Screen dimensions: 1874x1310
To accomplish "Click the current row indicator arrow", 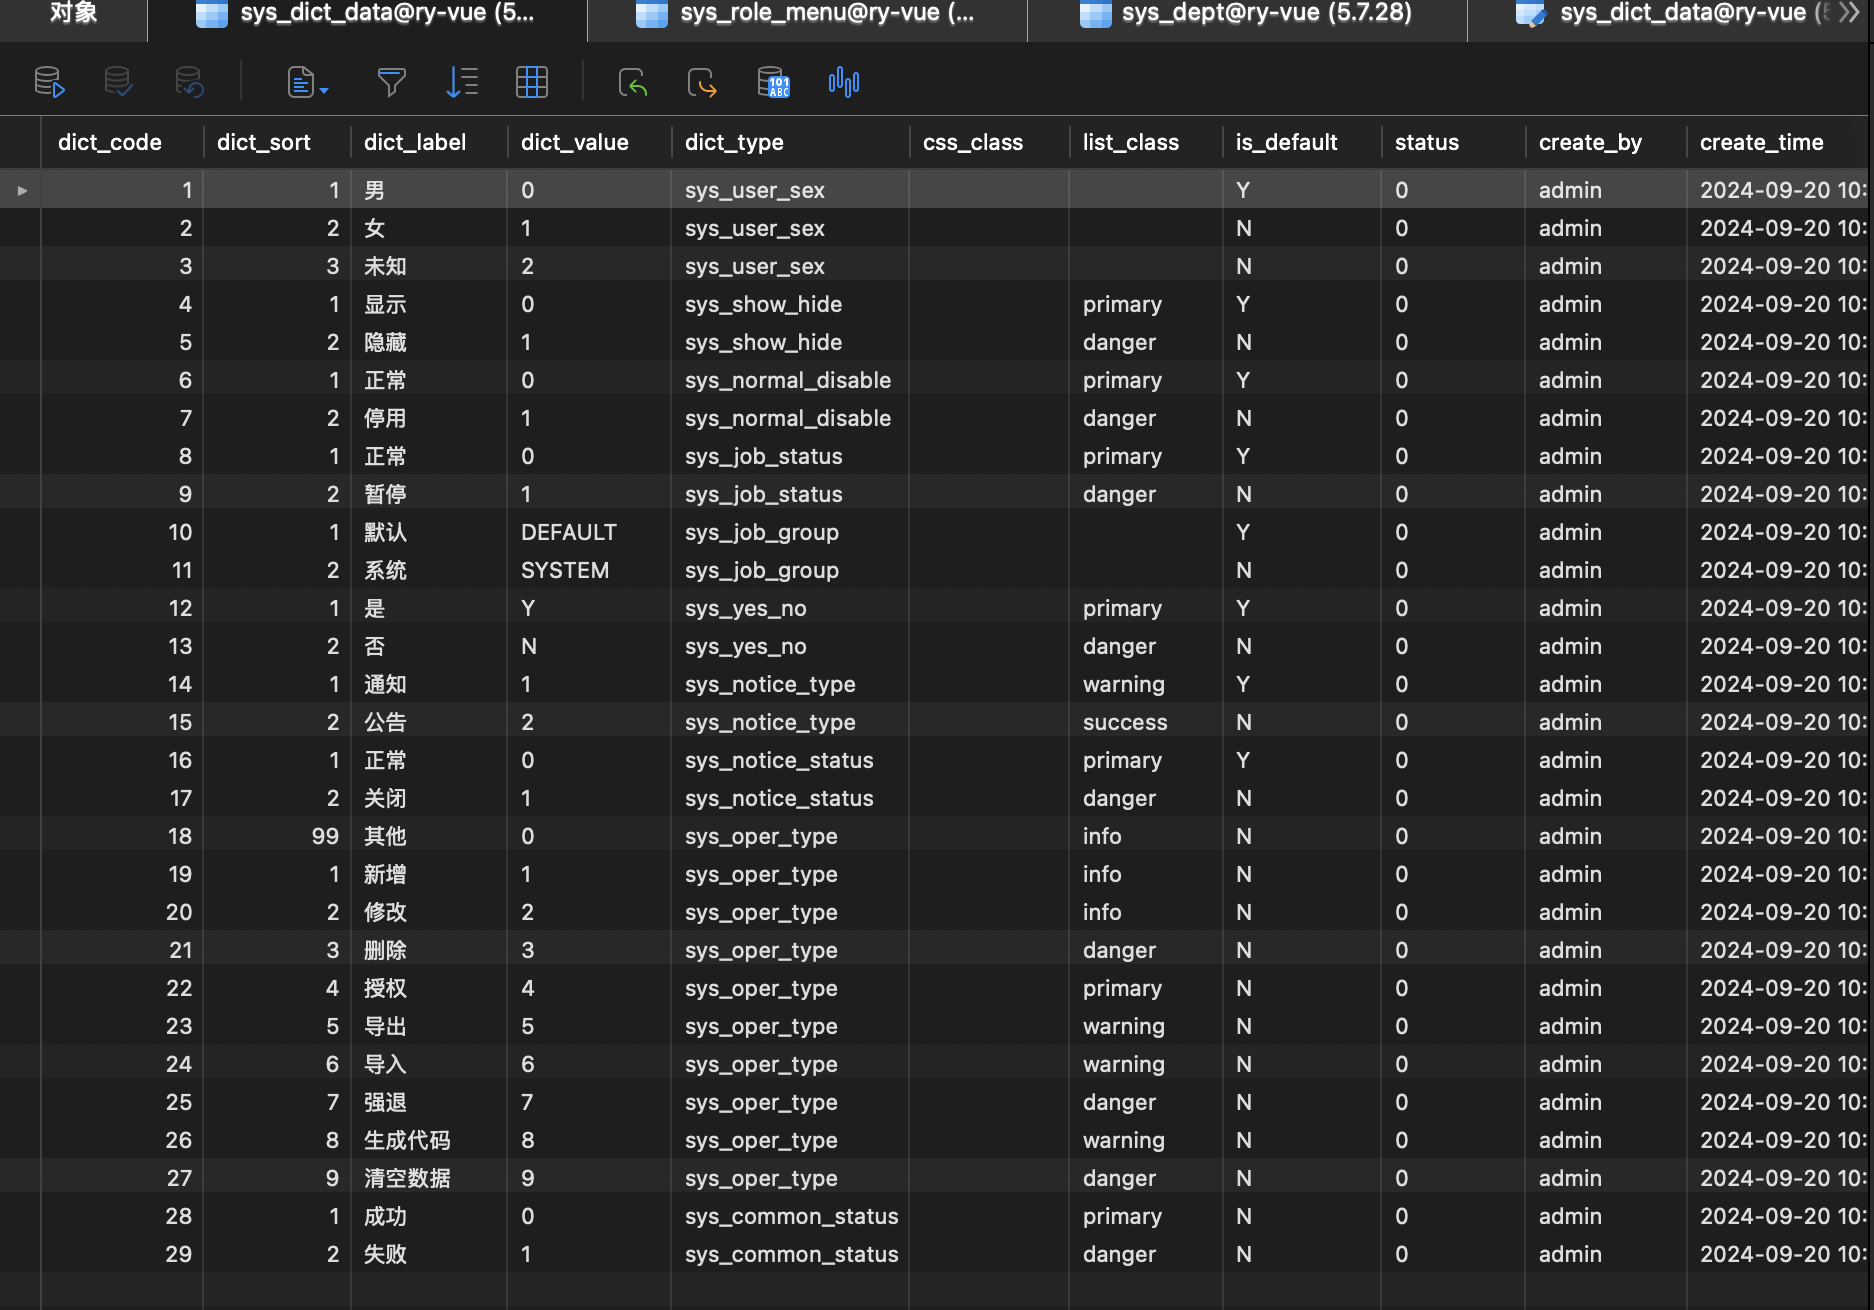I will [22, 190].
